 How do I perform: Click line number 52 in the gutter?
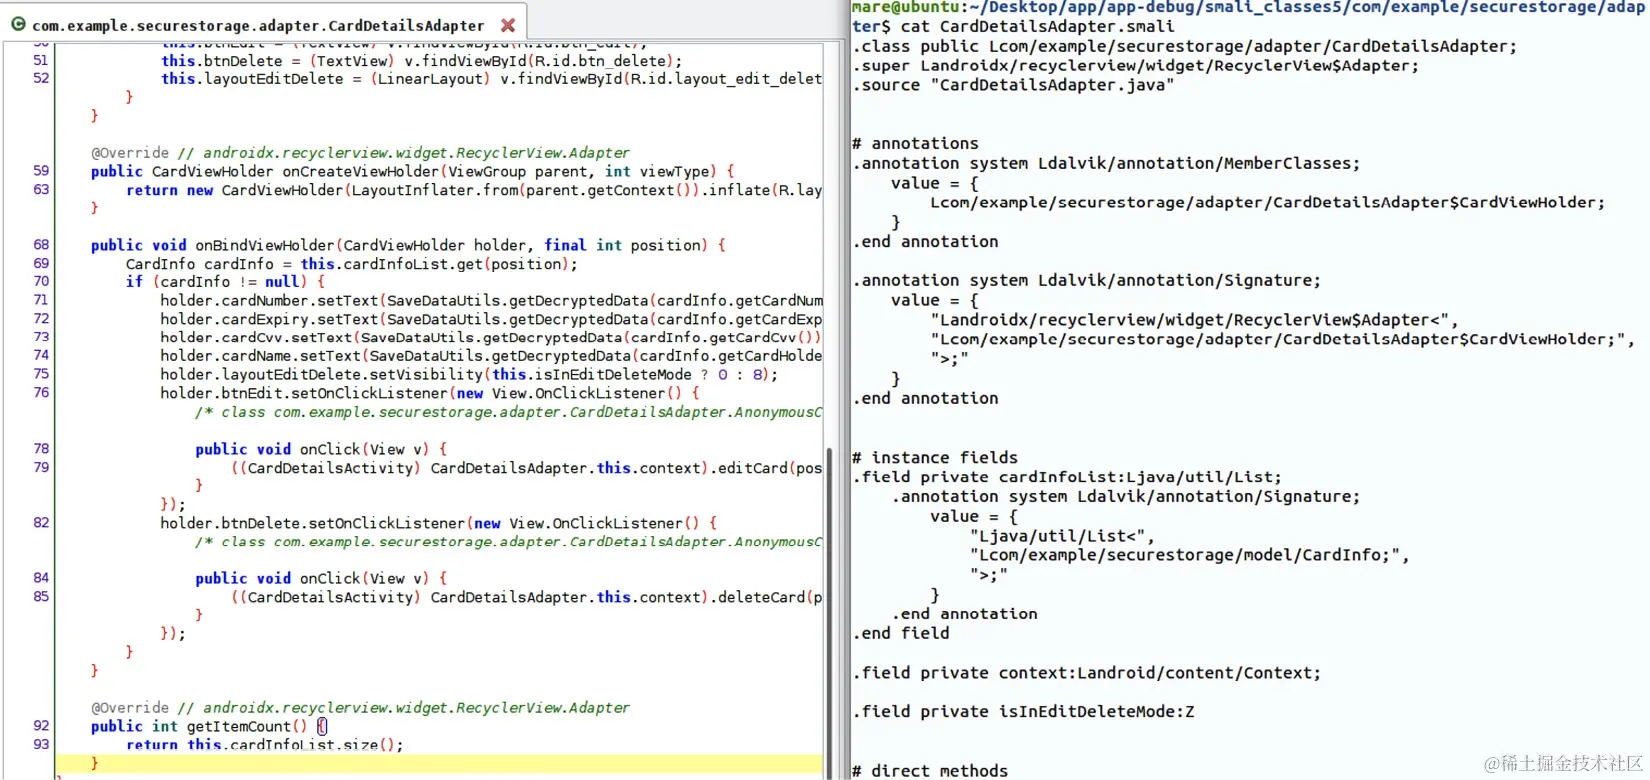coord(40,78)
